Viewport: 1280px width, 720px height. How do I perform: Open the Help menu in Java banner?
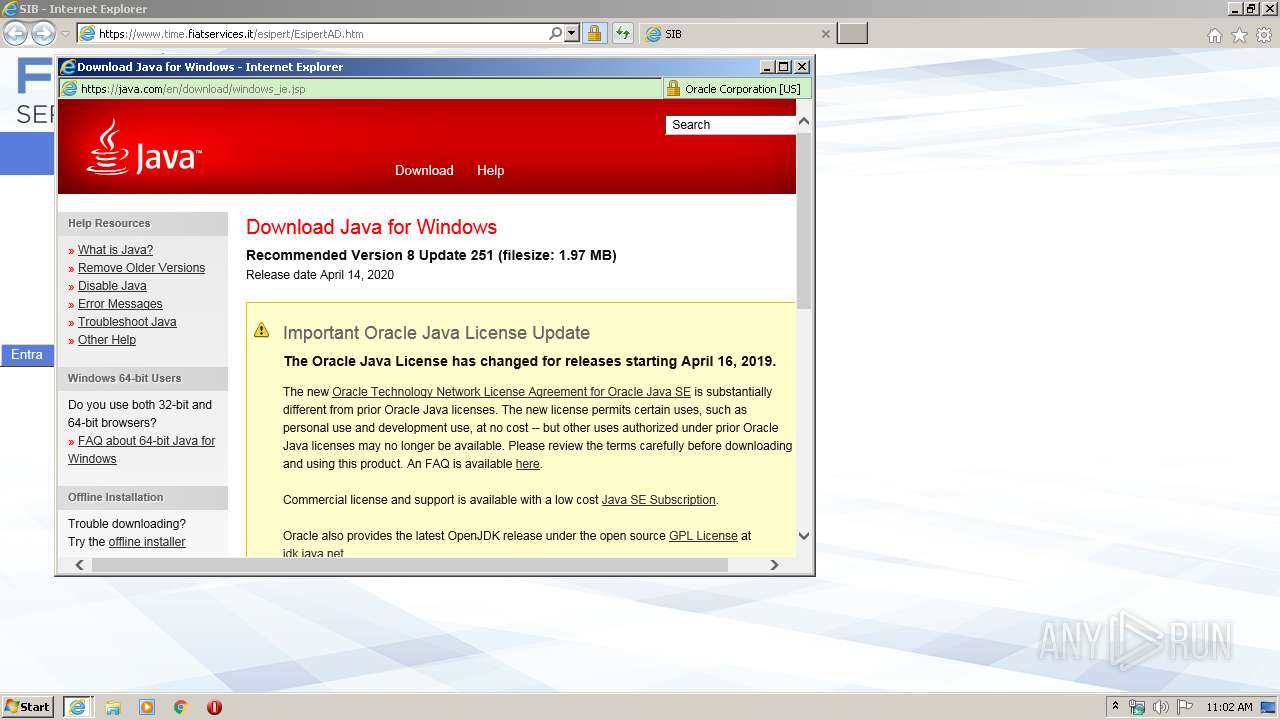tap(490, 170)
